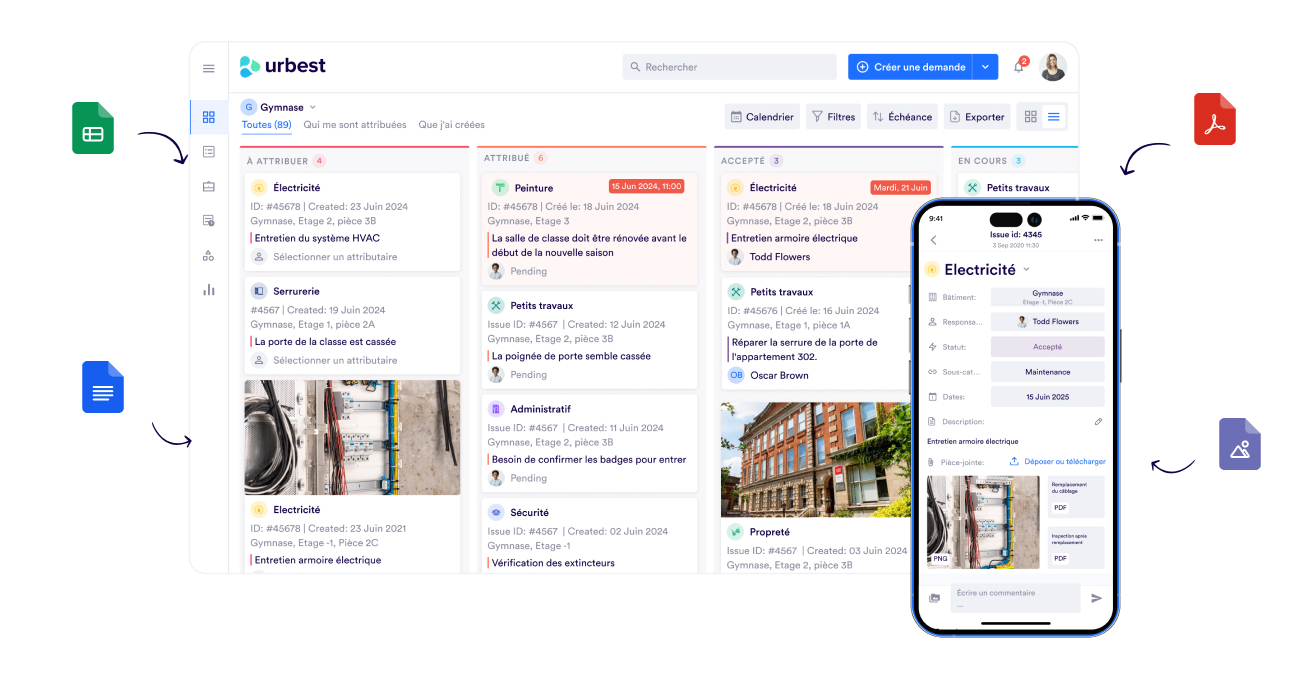The image size is (1312, 700).
Task: Open the user profile avatar
Action: tap(1053, 67)
